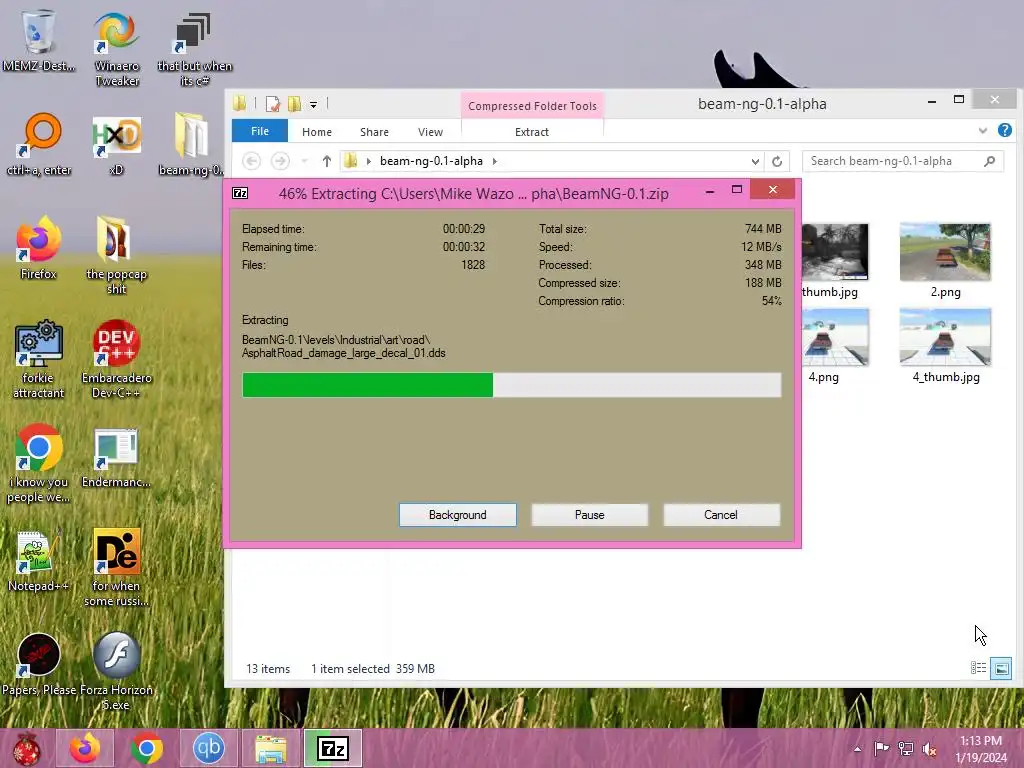Viewport: 1024px width, 768px height.
Task: Open the MEMZ-Dest... desktop label
Action: click(x=39, y=66)
